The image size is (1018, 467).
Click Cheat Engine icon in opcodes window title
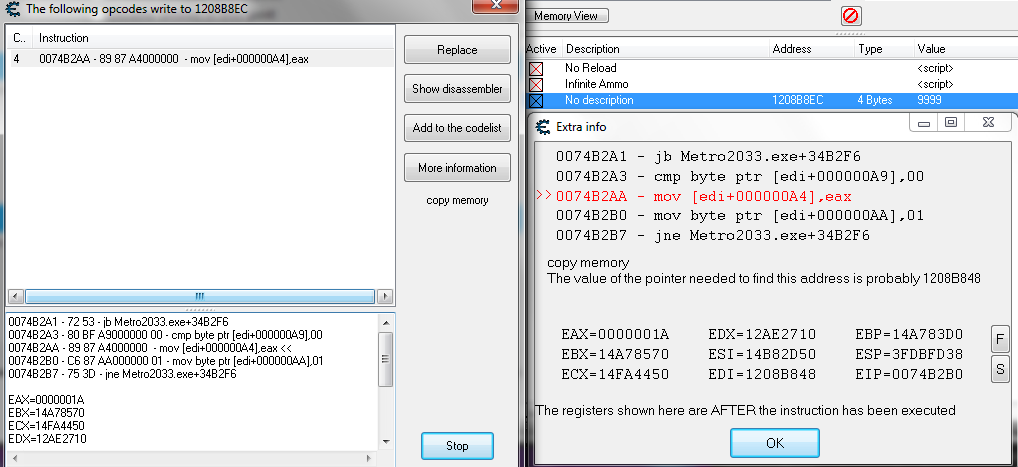pyautogui.click(x=12, y=8)
